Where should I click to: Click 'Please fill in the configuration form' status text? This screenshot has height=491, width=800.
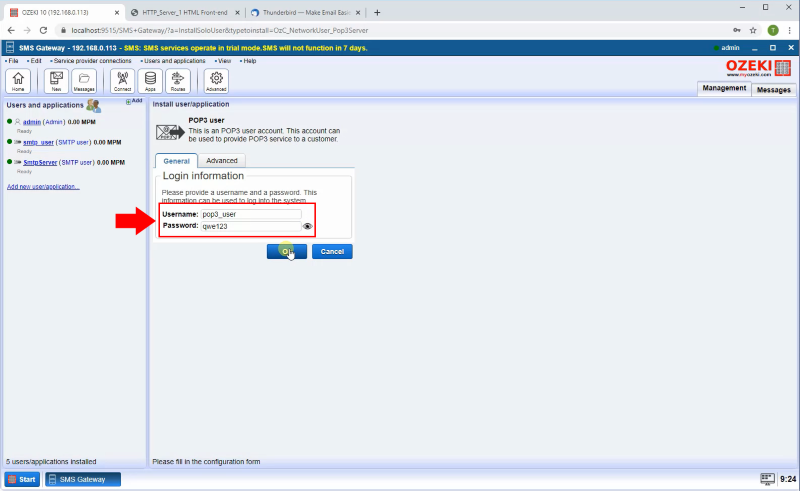(x=206, y=461)
